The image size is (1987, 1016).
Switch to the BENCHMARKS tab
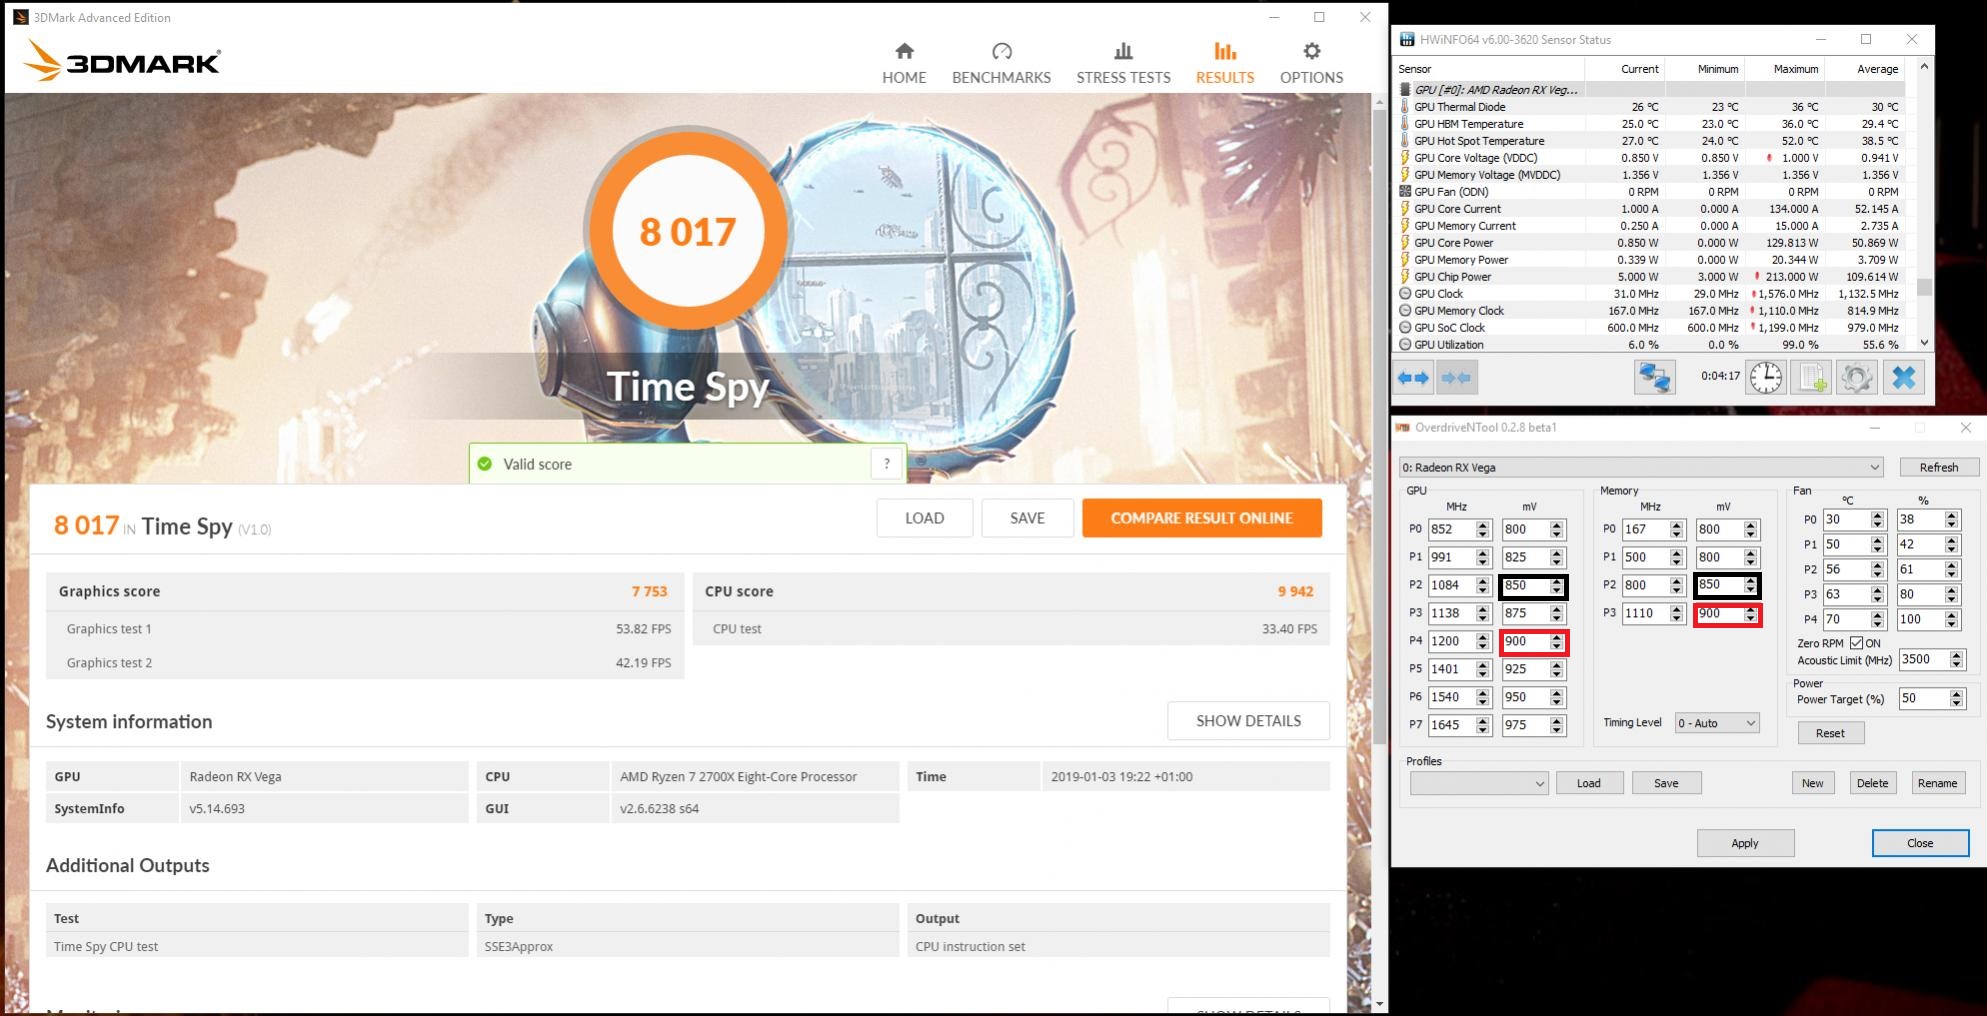click(1001, 63)
